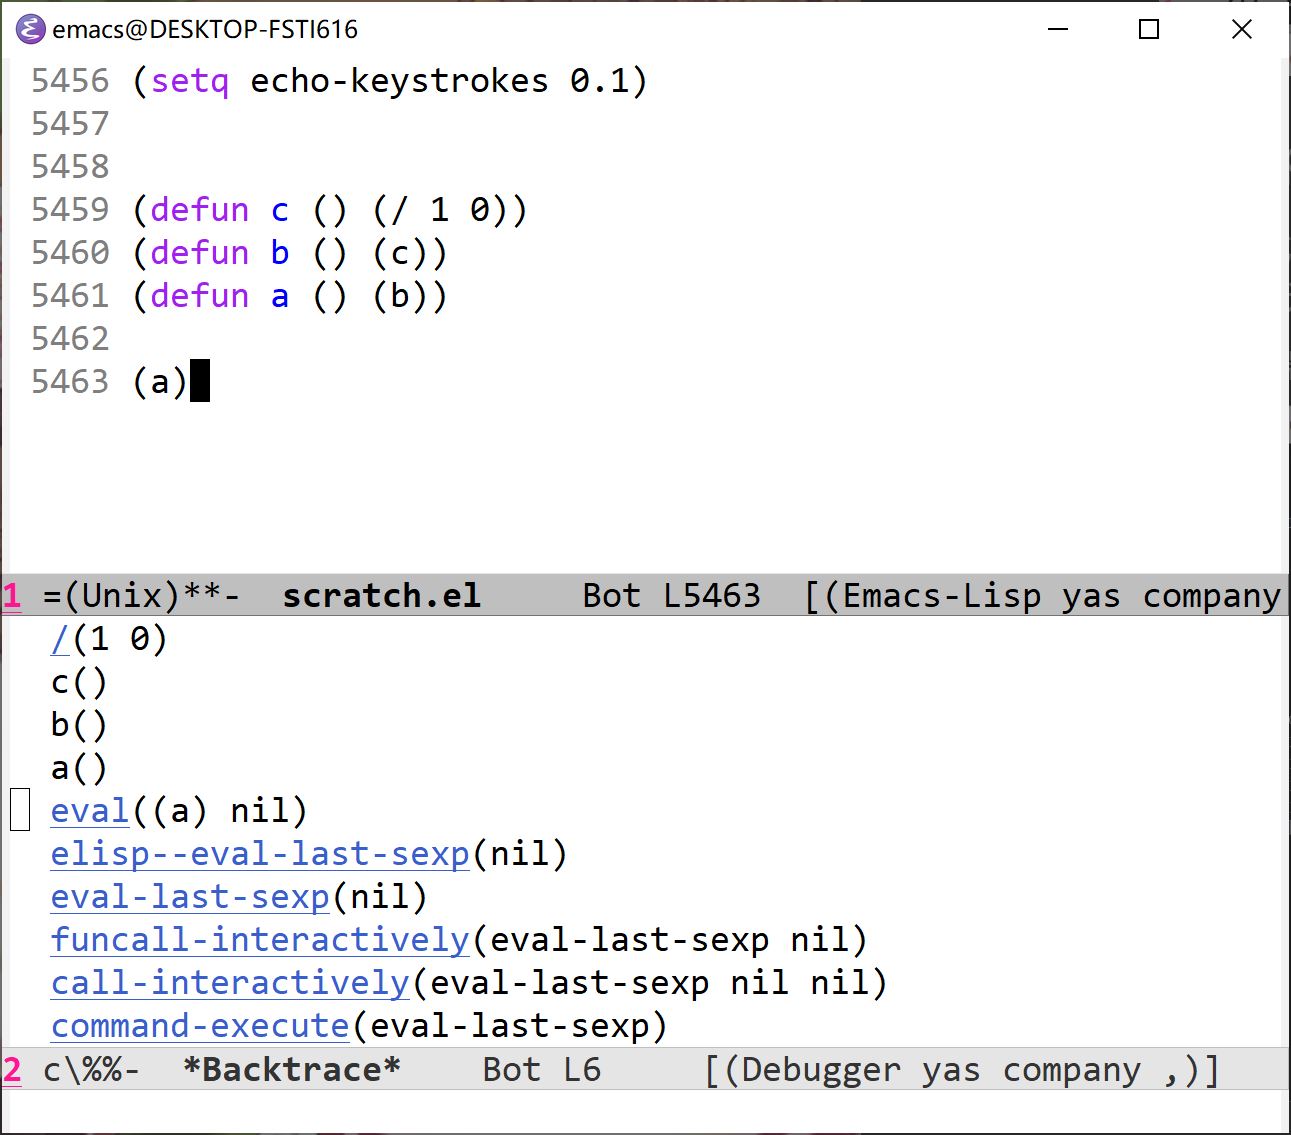Place cursor on line 5459 defun c

279,210
